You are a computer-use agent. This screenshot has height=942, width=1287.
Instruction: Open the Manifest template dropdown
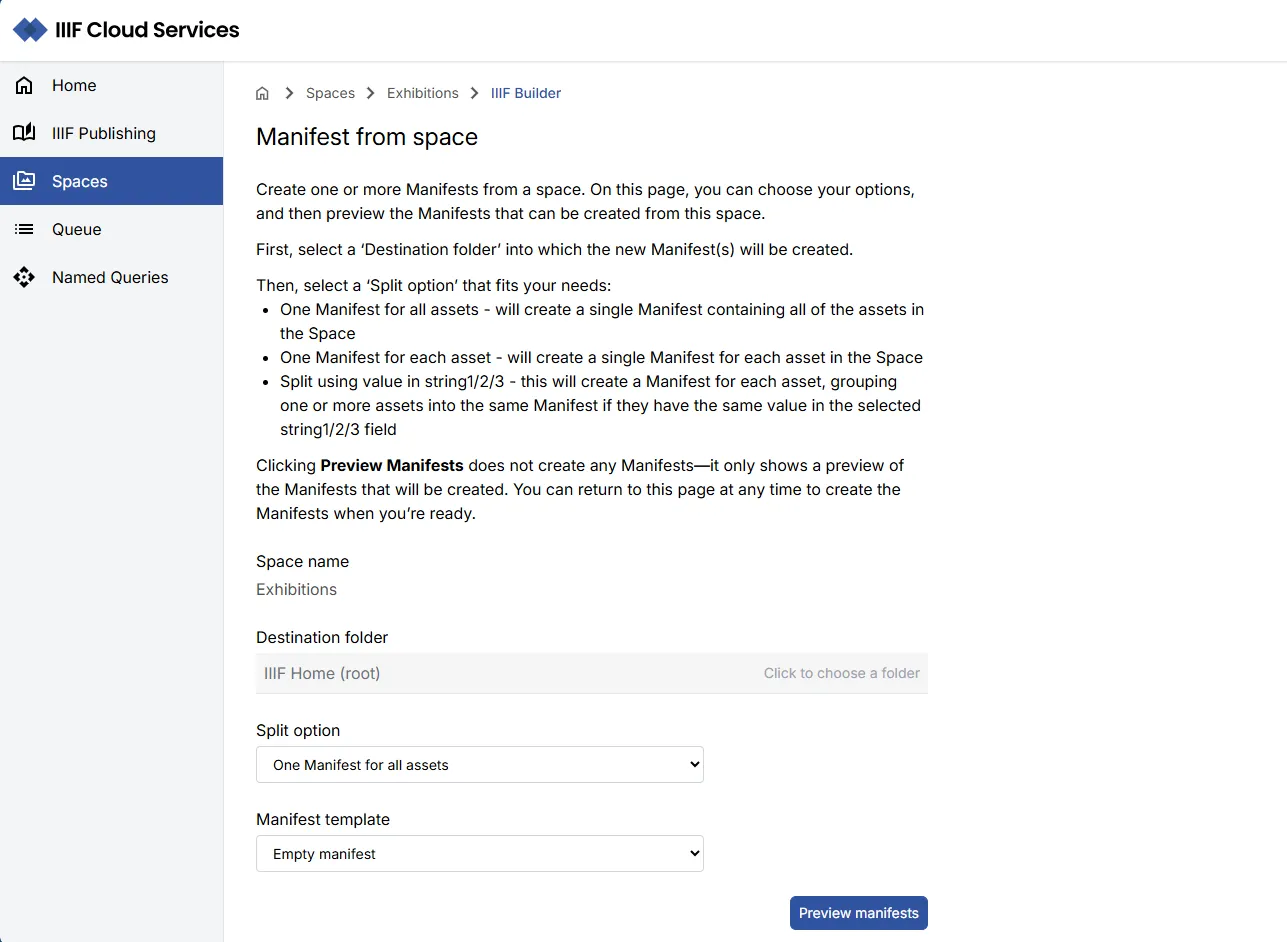(480, 854)
